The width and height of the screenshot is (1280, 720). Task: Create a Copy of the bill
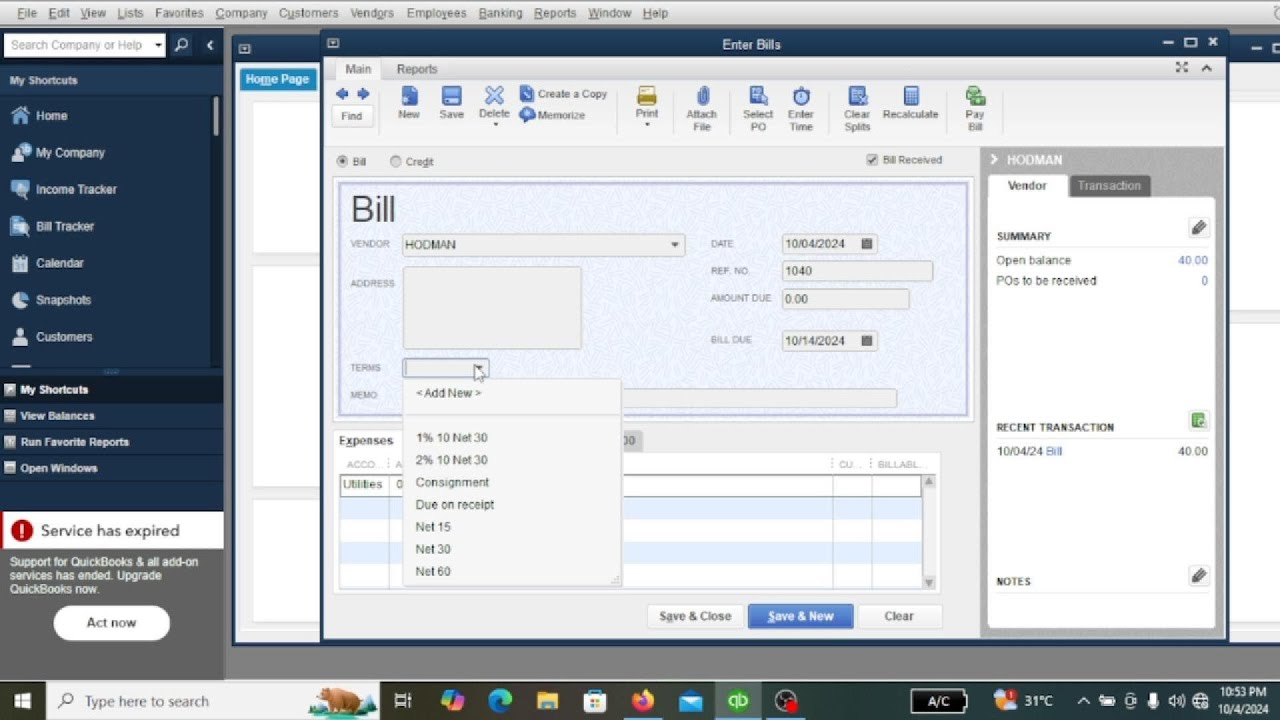click(x=564, y=94)
